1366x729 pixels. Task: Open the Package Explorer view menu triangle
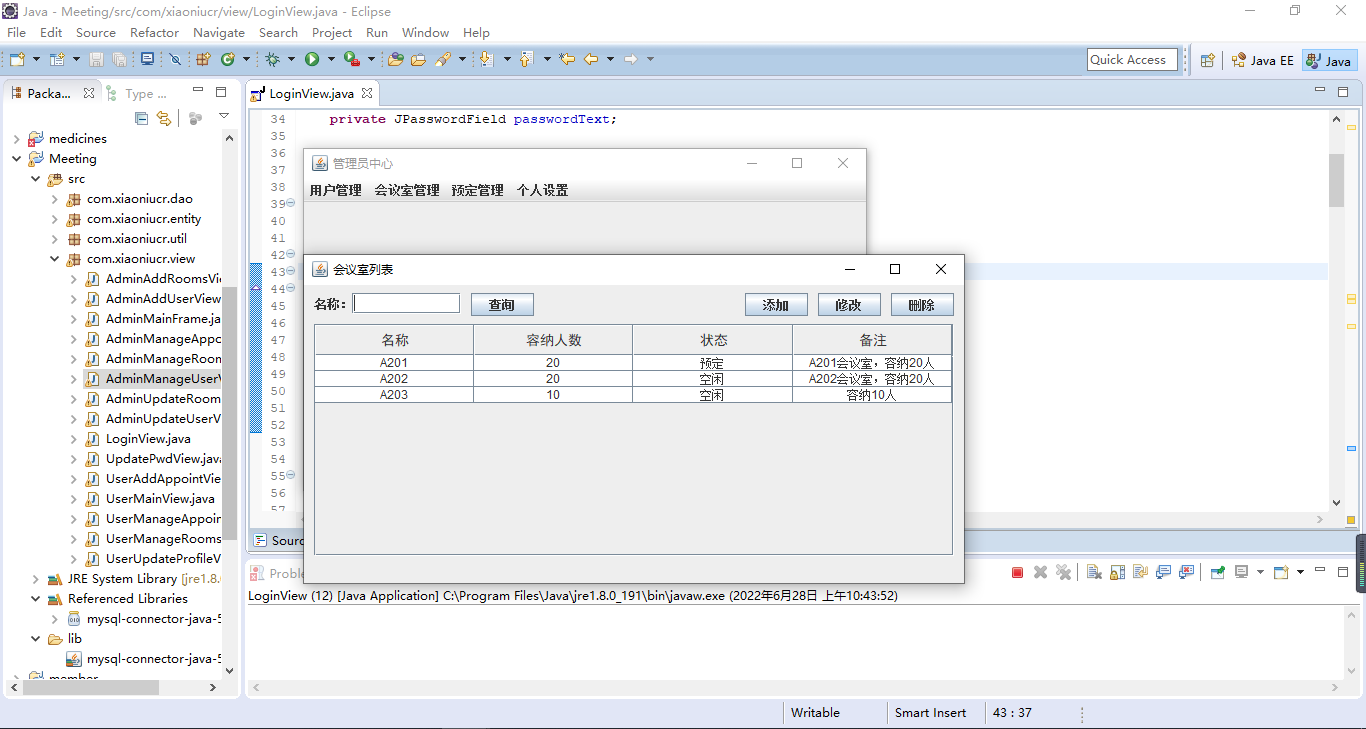(224, 117)
